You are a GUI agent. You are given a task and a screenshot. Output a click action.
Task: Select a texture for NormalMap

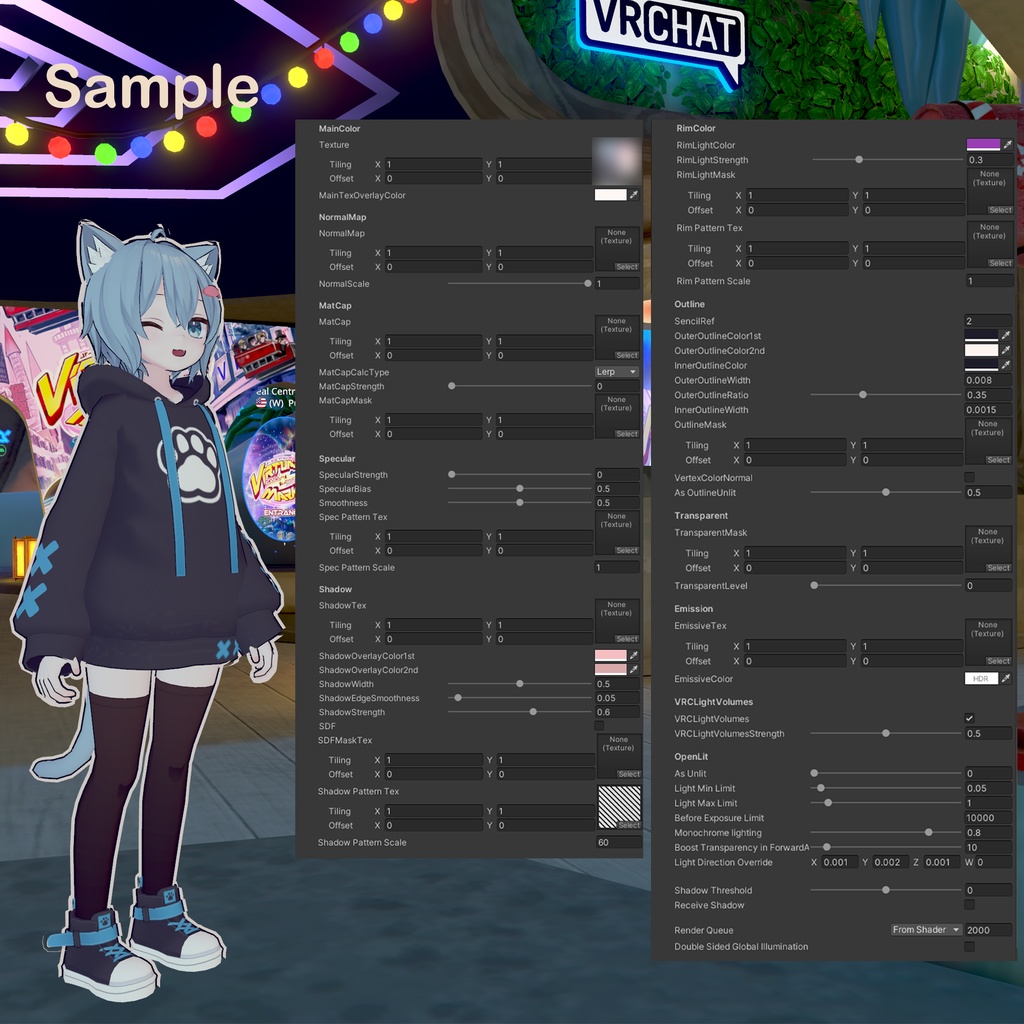(x=626, y=266)
